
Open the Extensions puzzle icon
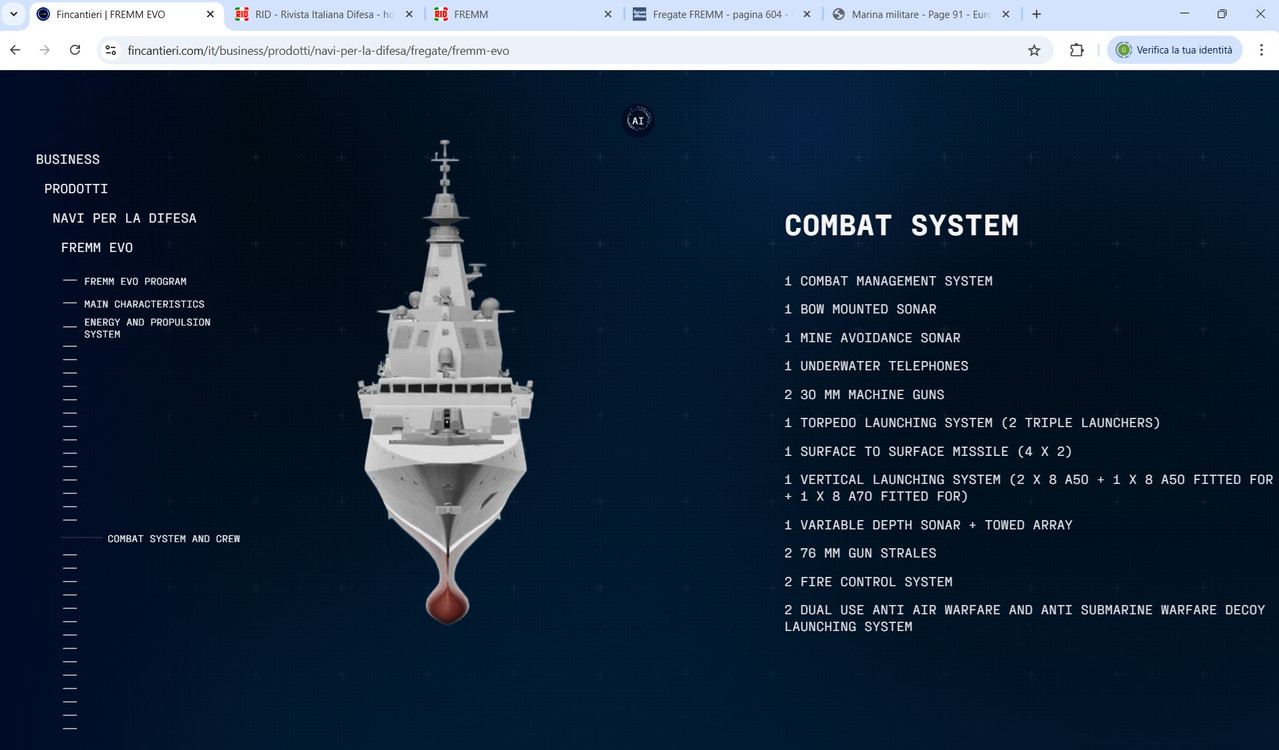click(1077, 50)
